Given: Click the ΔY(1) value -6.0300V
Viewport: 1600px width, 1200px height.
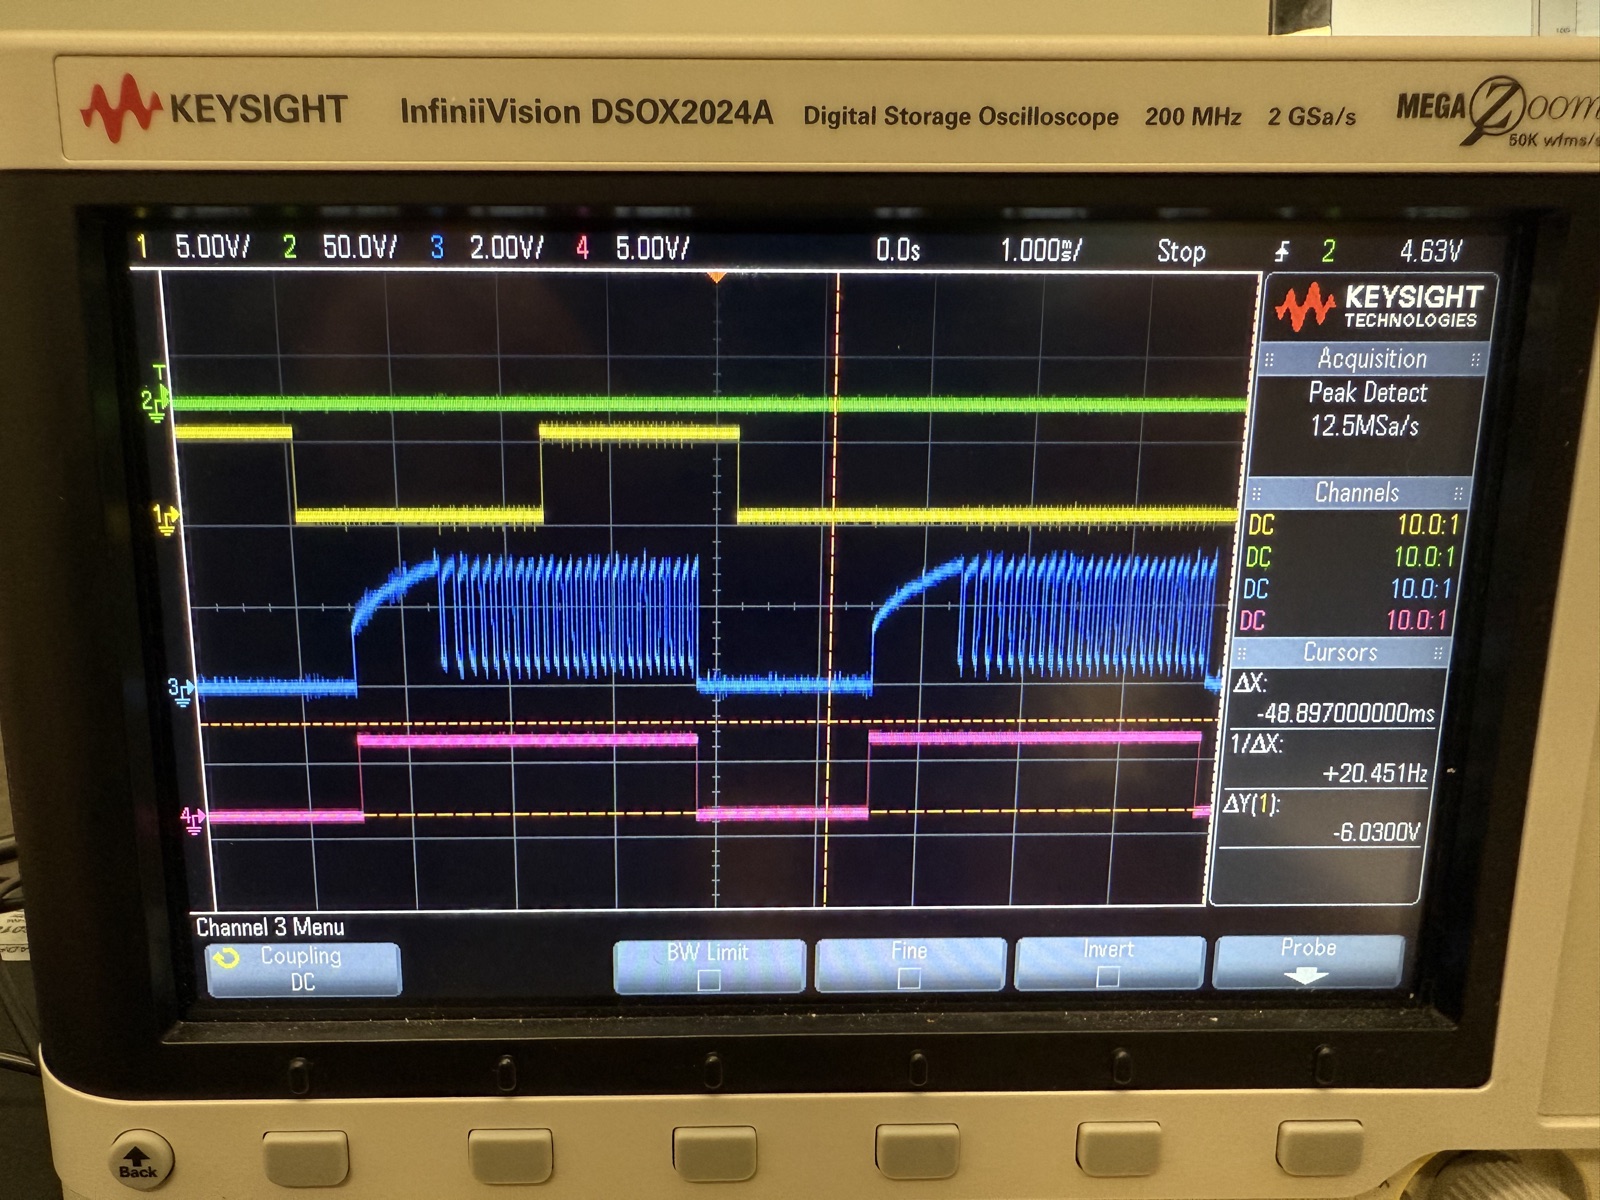Looking at the screenshot, I should click(1375, 832).
